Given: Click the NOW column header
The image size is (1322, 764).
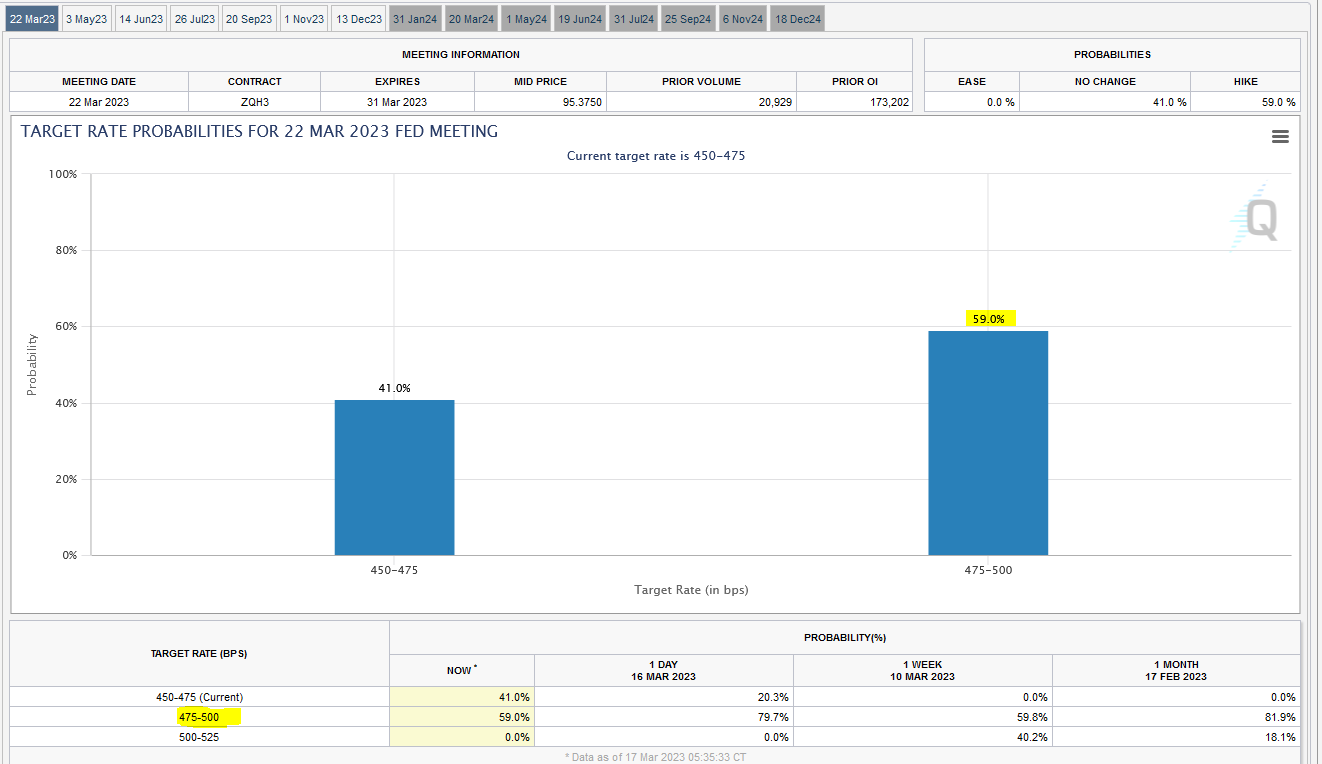Looking at the screenshot, I should coord(462,670).
